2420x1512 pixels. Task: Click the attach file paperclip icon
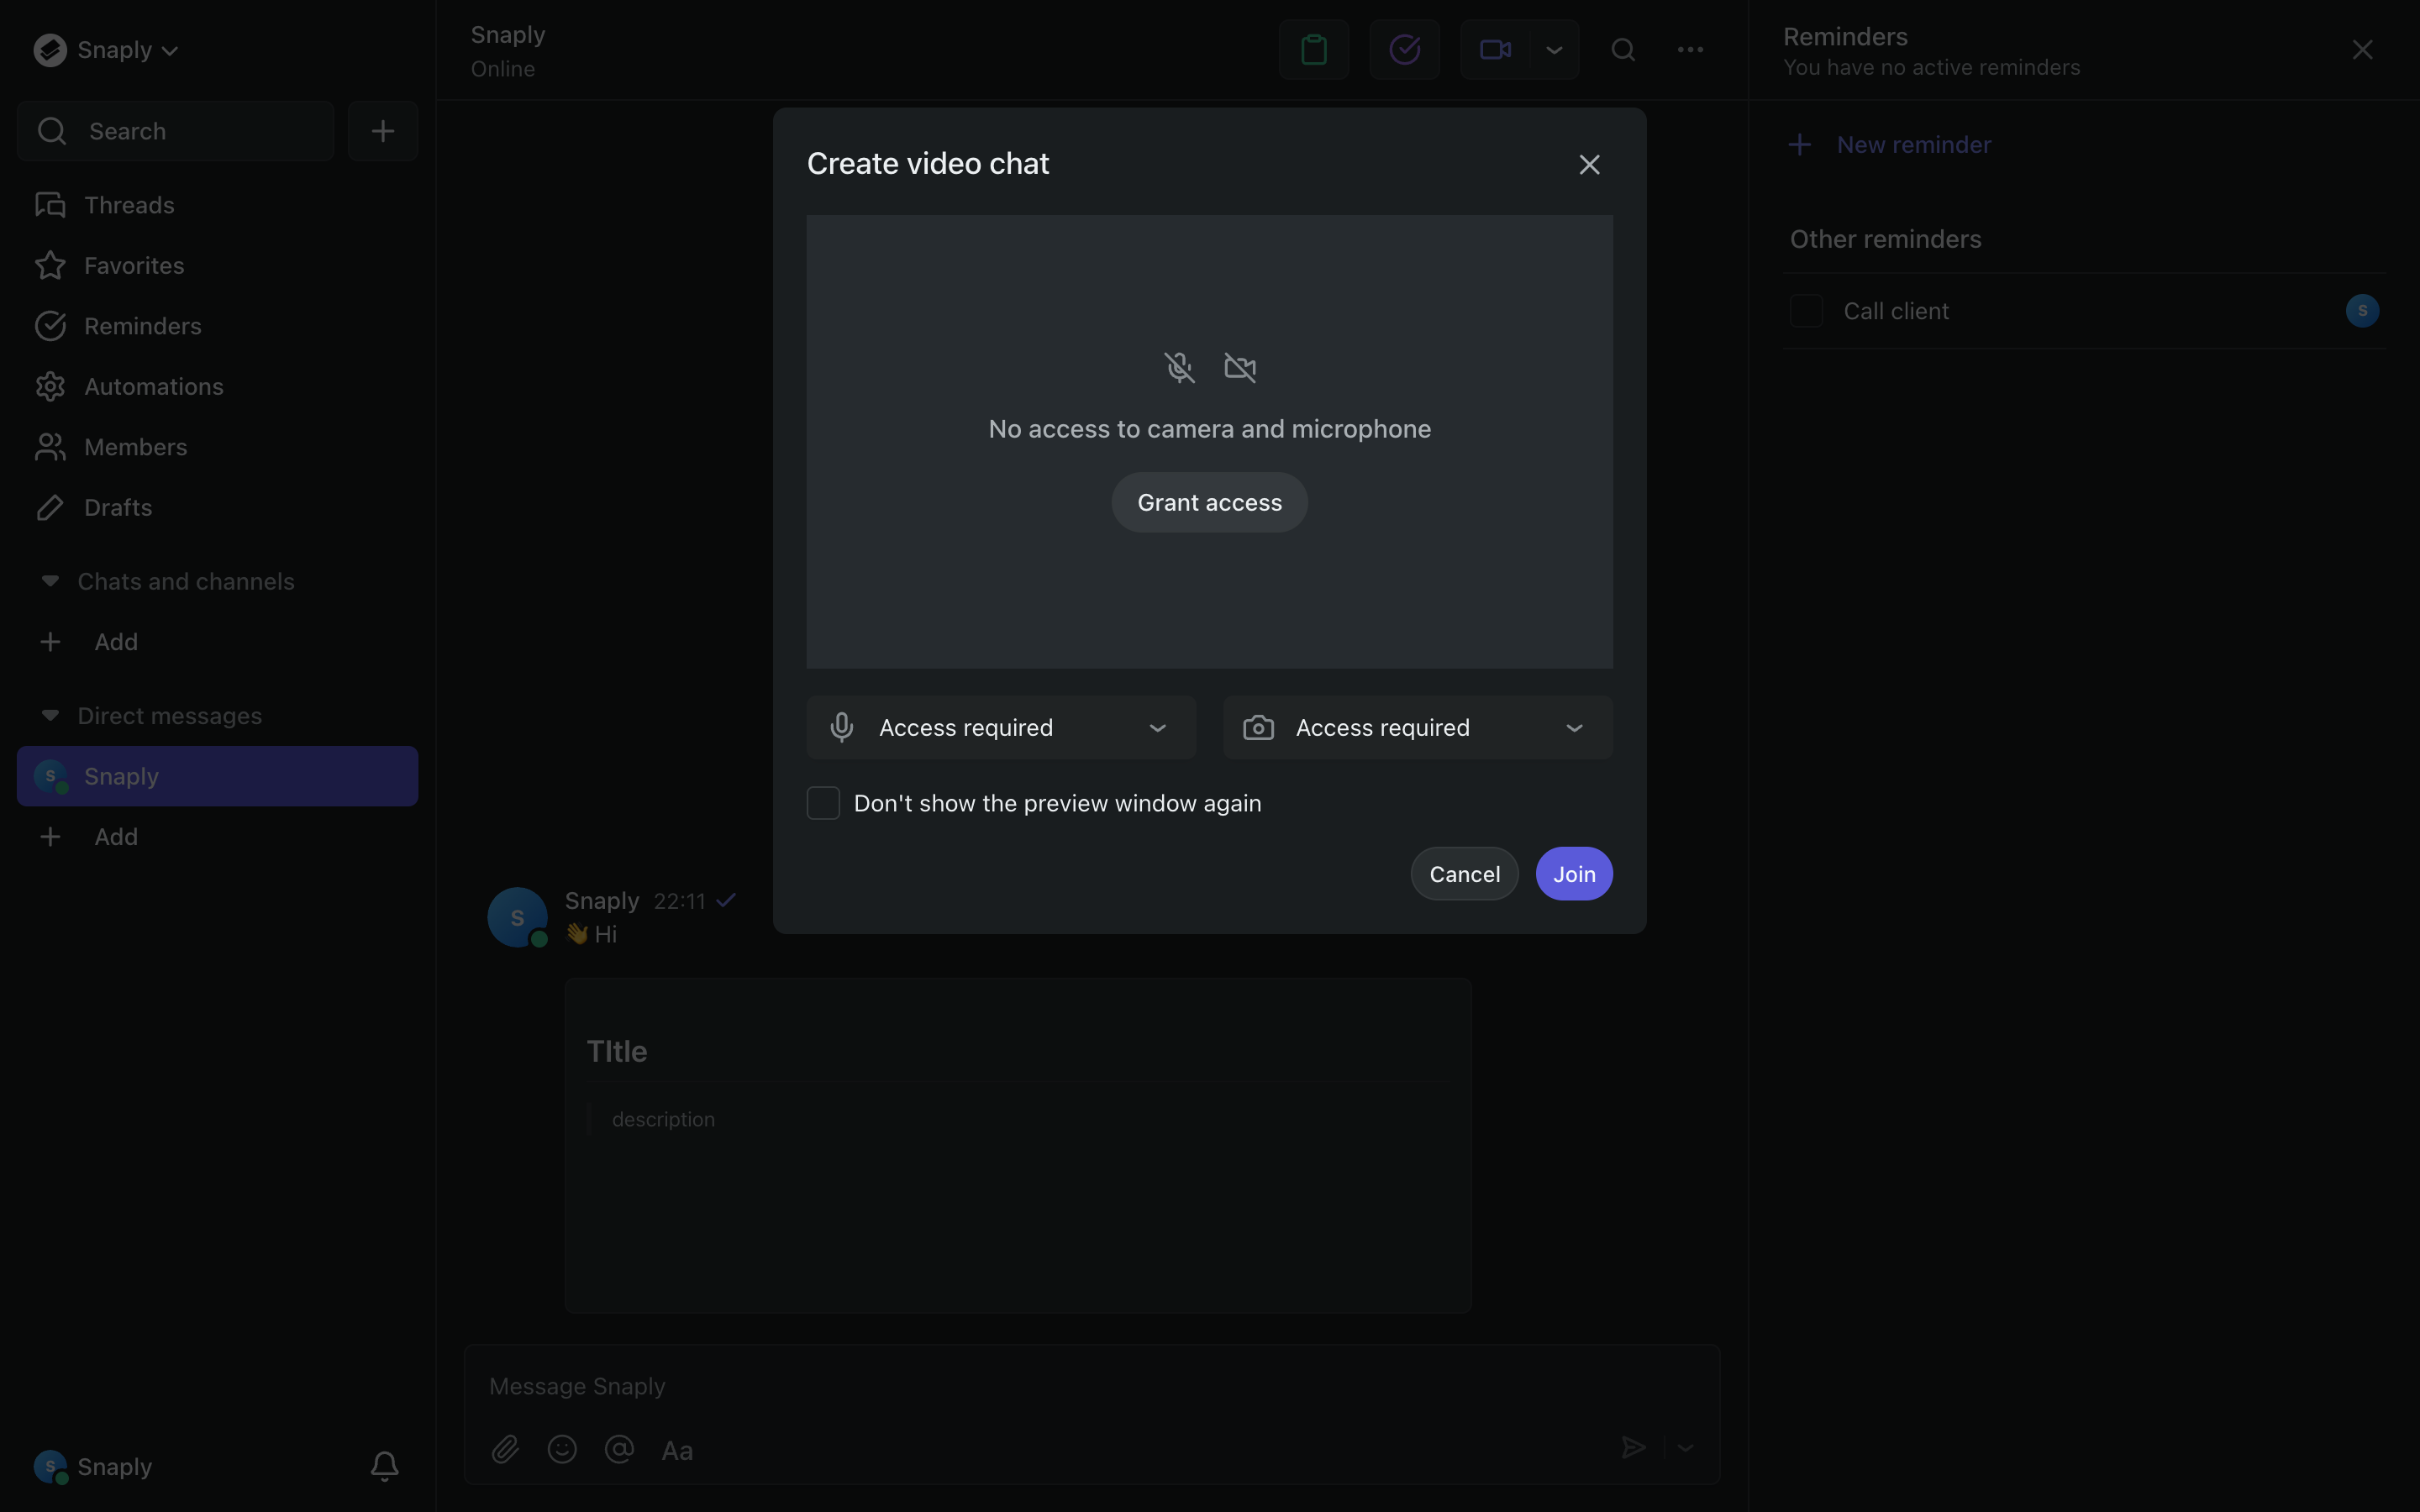pos(505,1450)
